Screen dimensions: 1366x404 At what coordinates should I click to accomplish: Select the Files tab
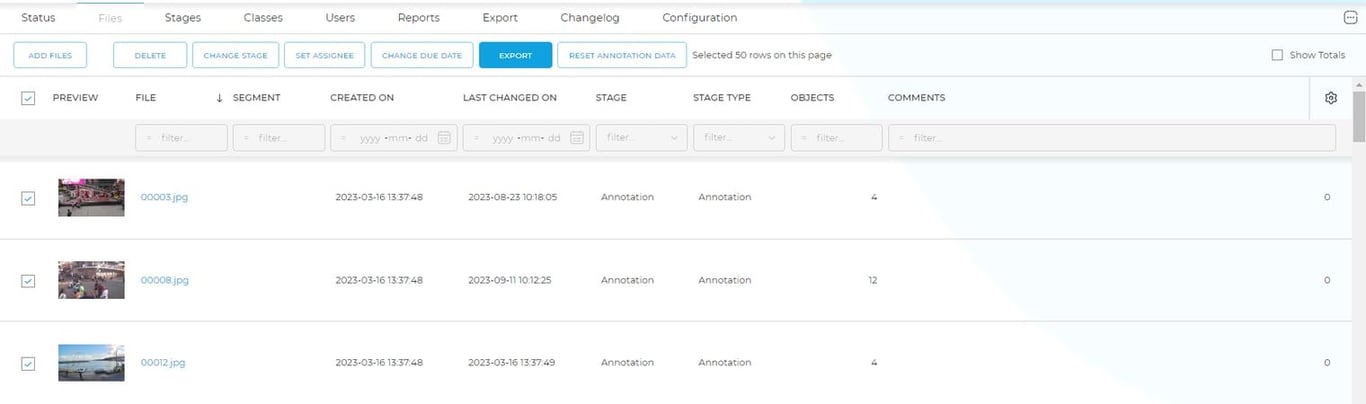[x=110, y=18]
